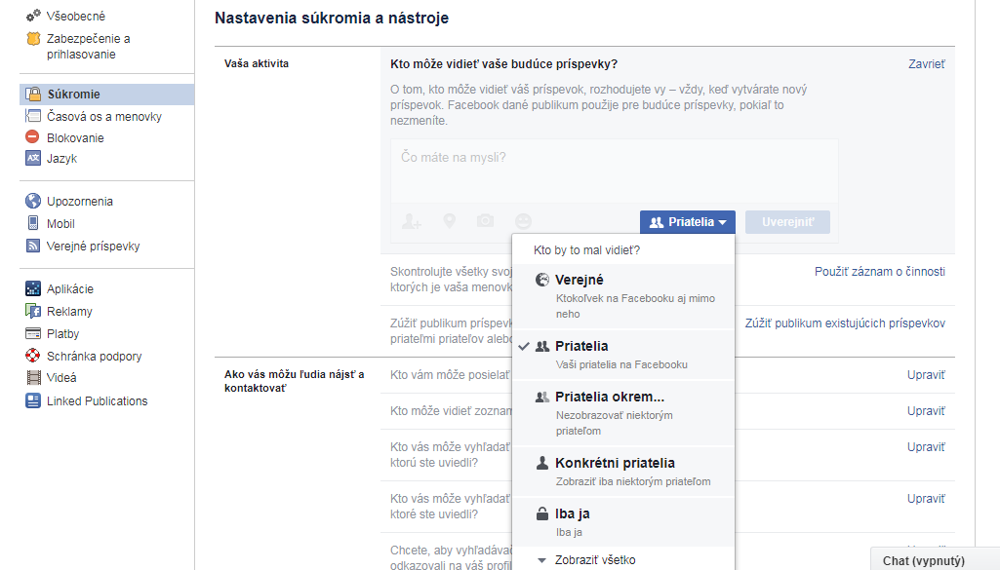Image resolution: width=1000 pixels, height=570 pixels.
Task: Click the credit card icon beside Platby
Action: click(33, 333)
